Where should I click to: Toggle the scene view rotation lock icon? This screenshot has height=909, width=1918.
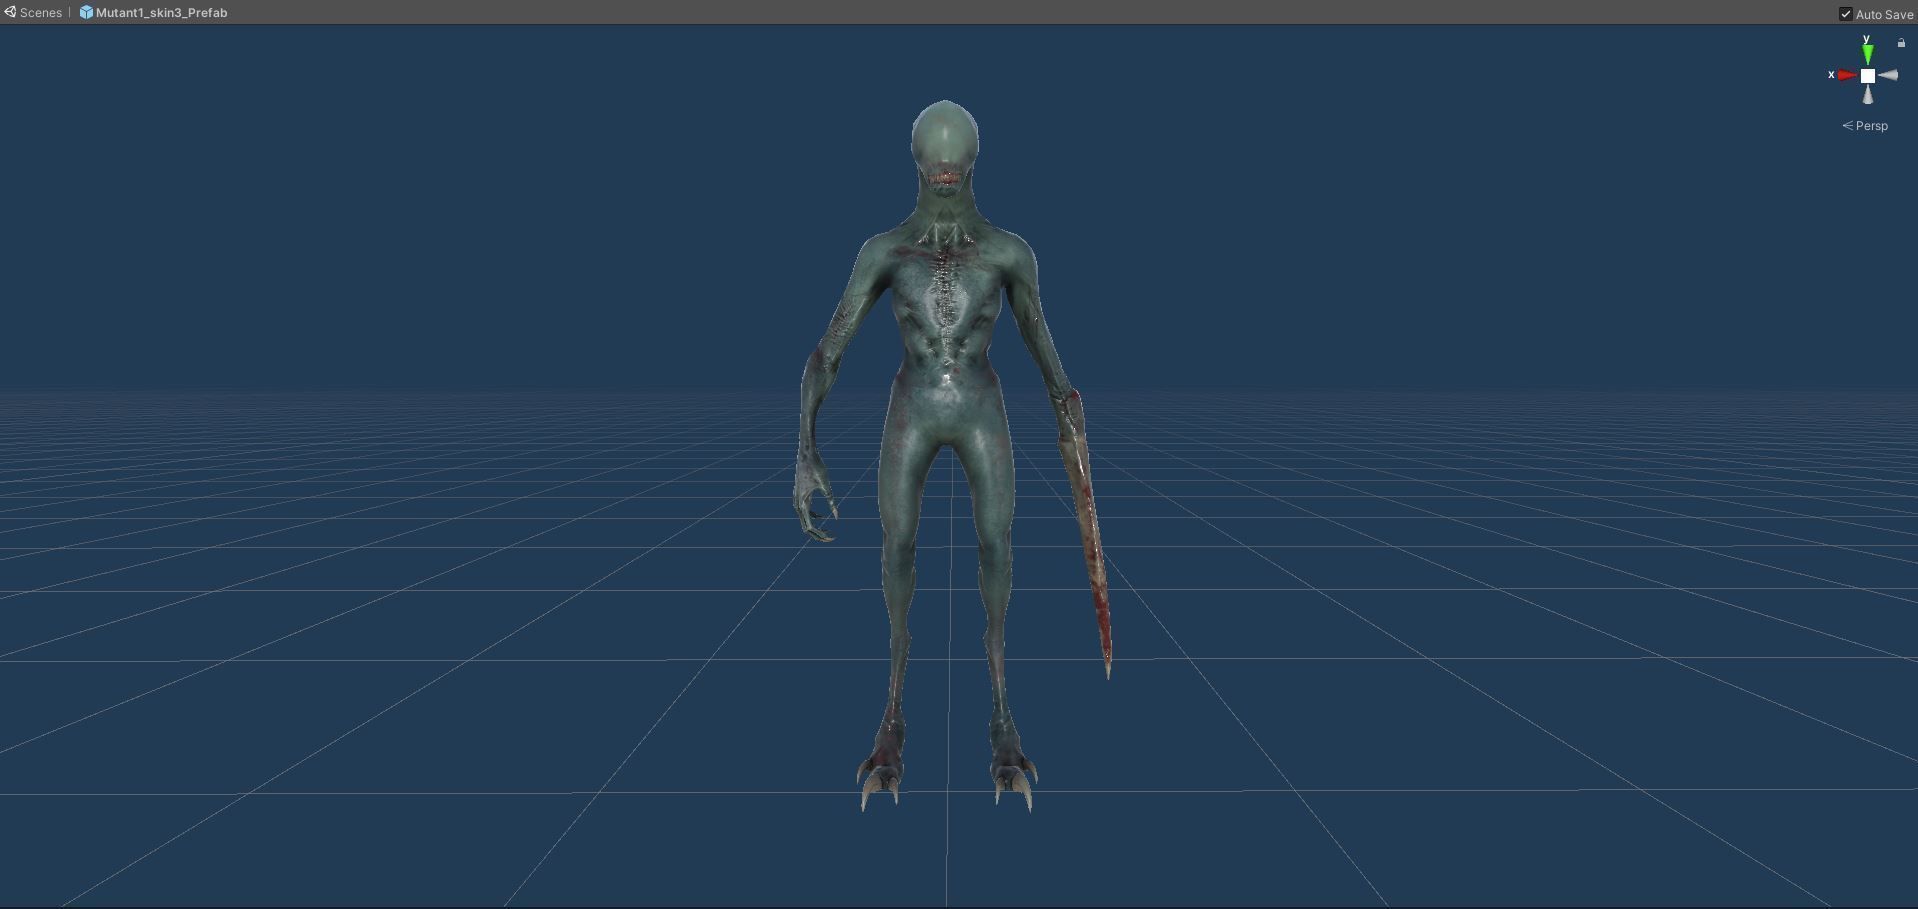(x=1901, y=42)
